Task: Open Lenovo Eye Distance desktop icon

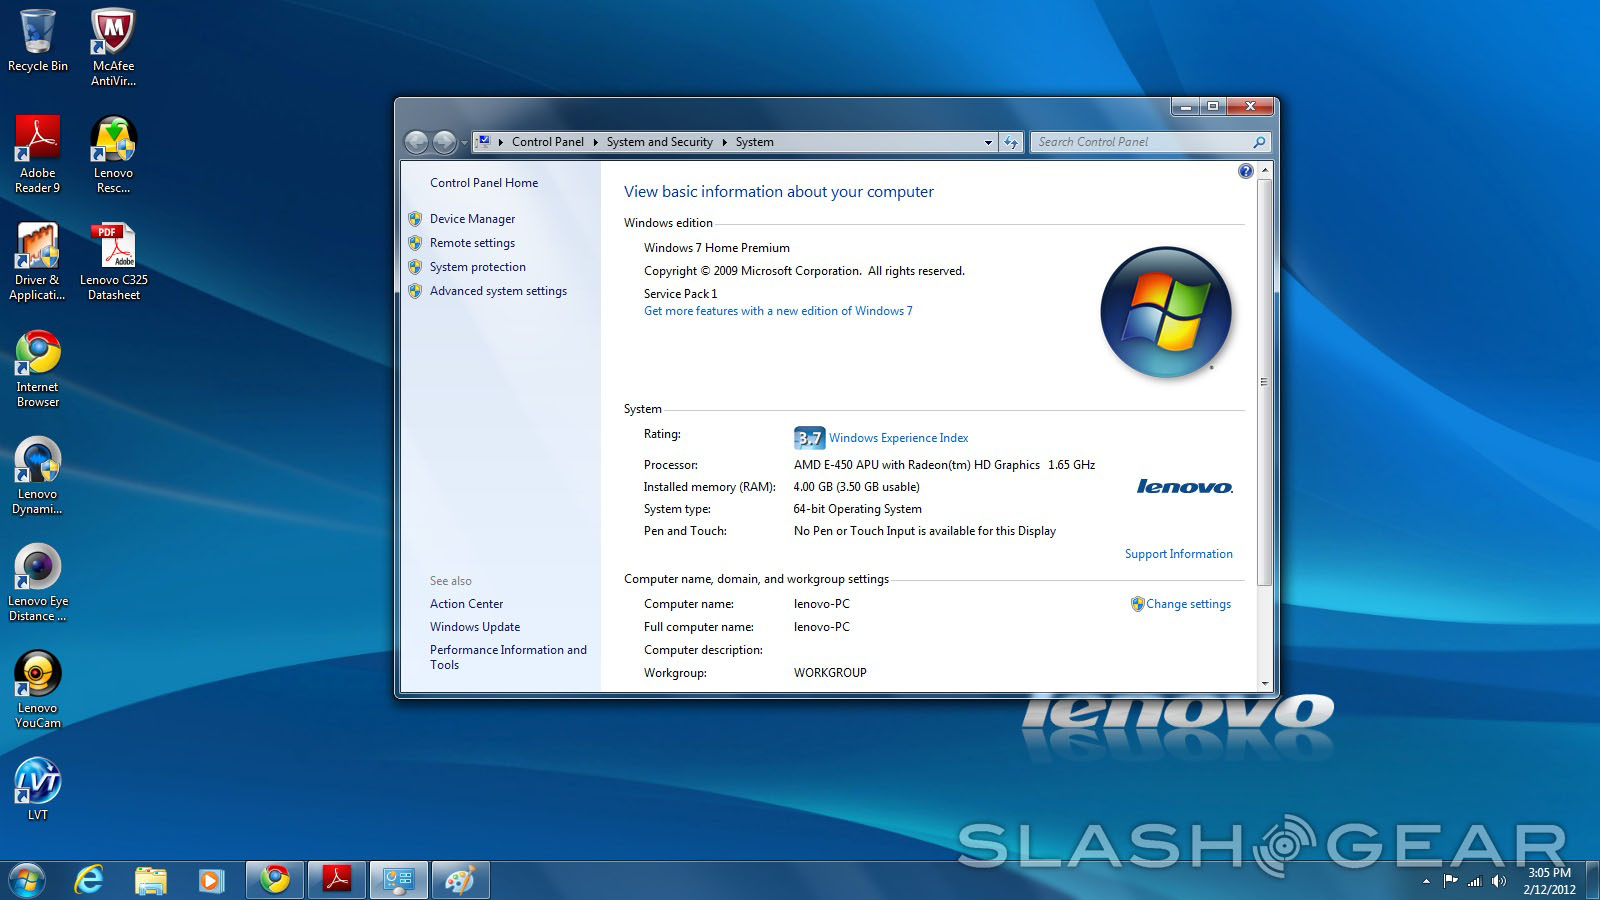Action: (38, 582)
